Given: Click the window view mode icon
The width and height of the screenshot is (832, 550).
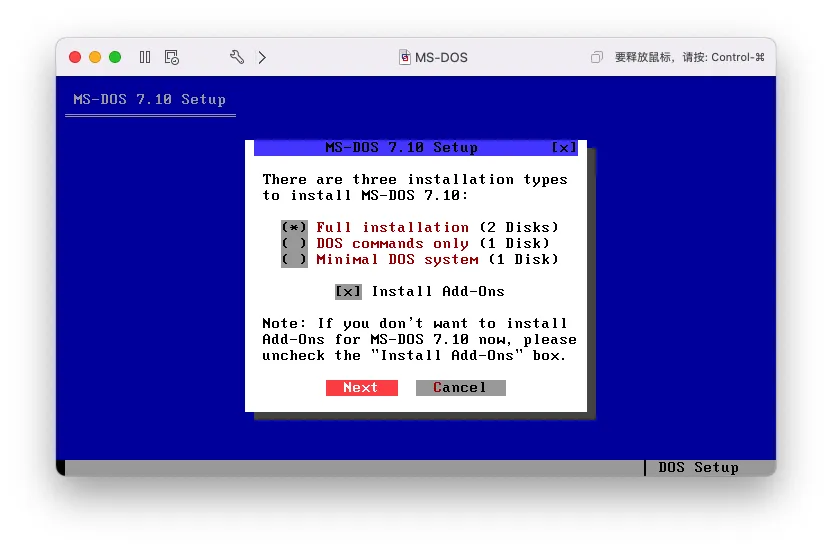Looking at the screenshot, I should (x=597, y=57).
